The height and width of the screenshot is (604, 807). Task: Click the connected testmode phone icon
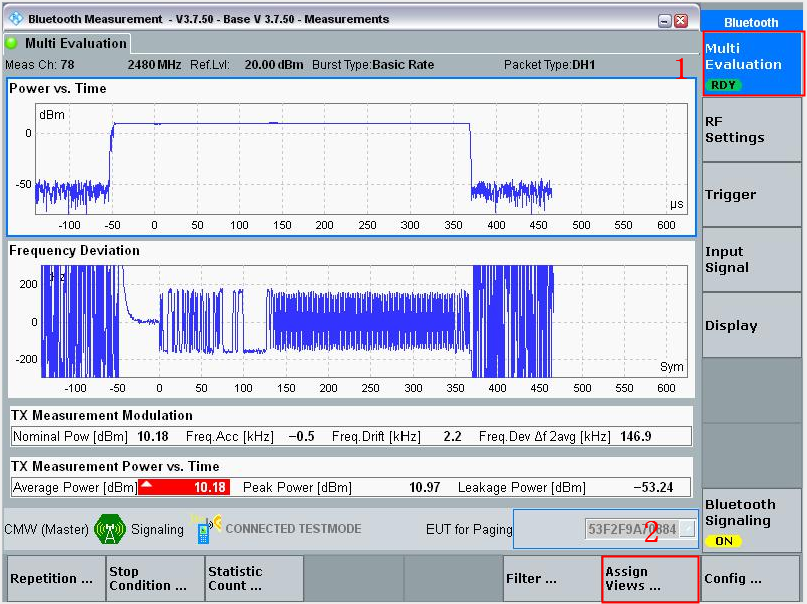[x=206, y=529]
